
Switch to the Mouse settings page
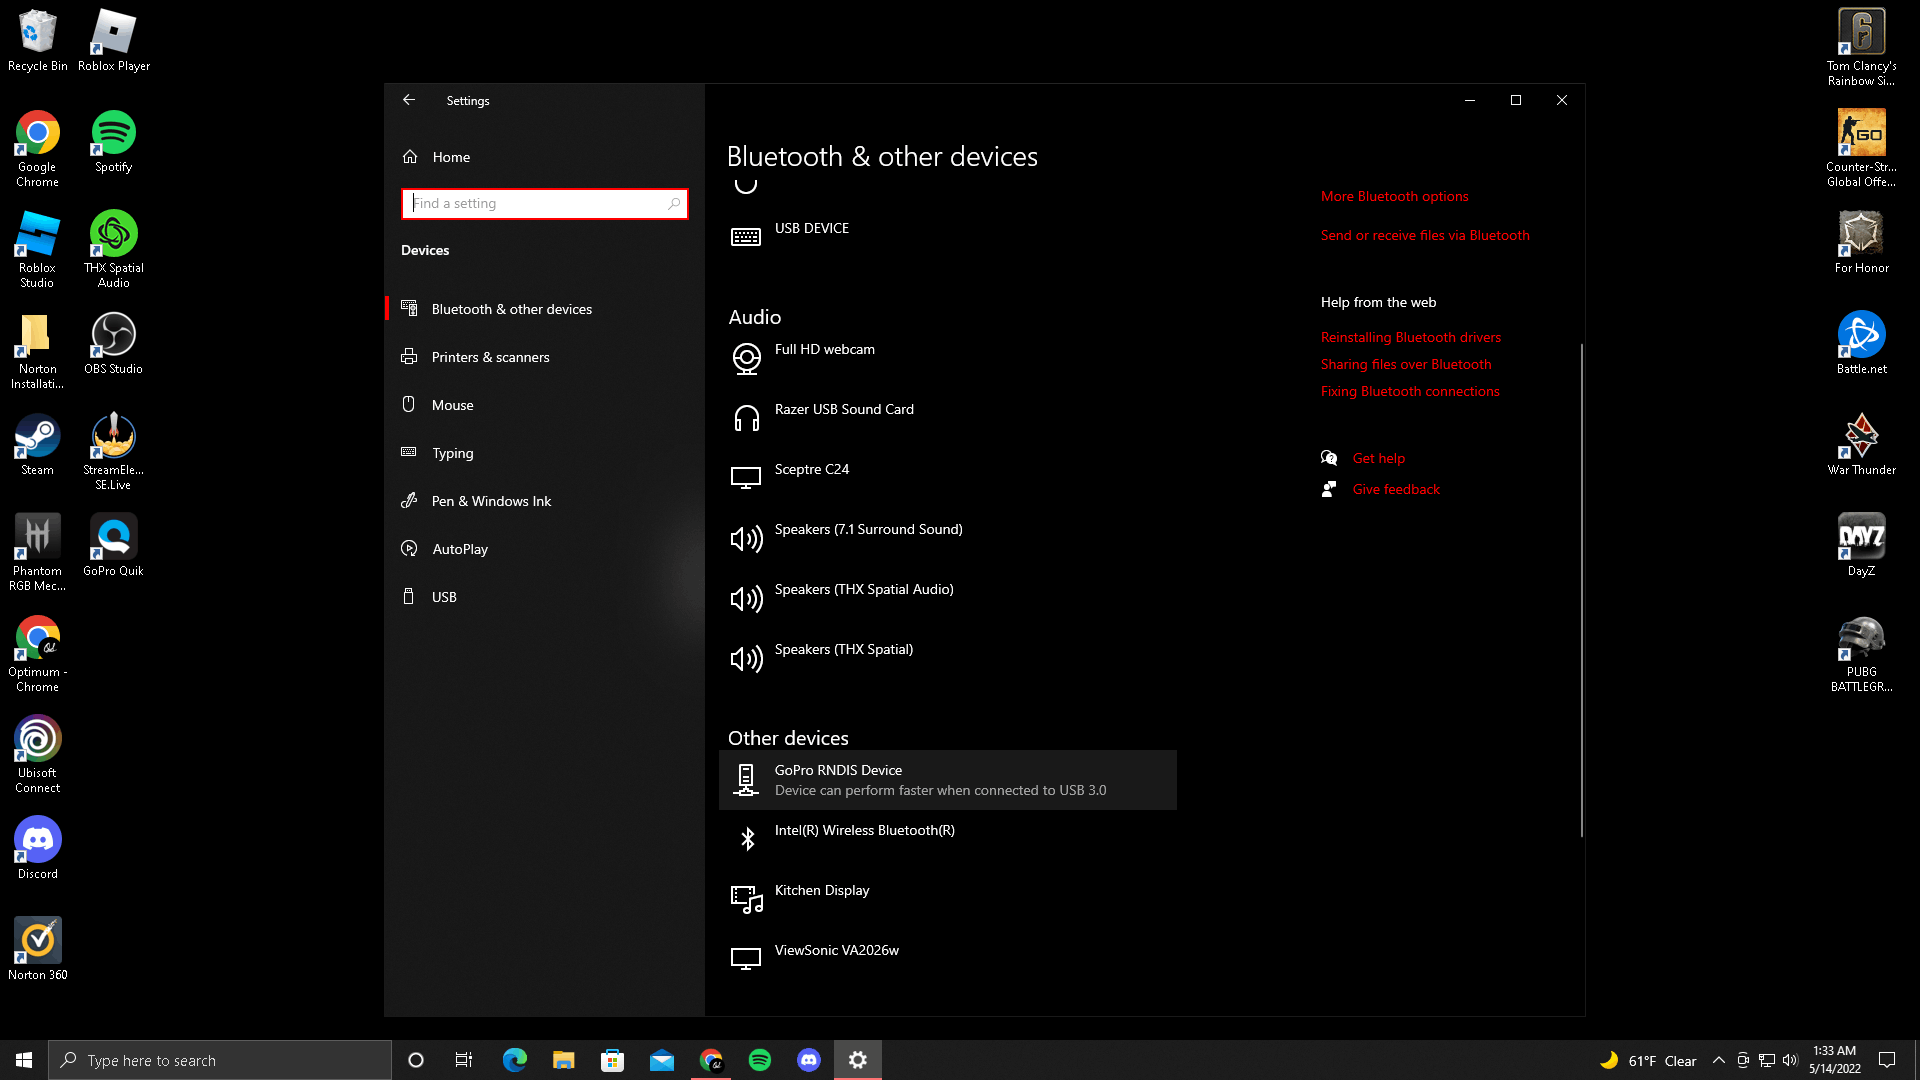[452, 405]
